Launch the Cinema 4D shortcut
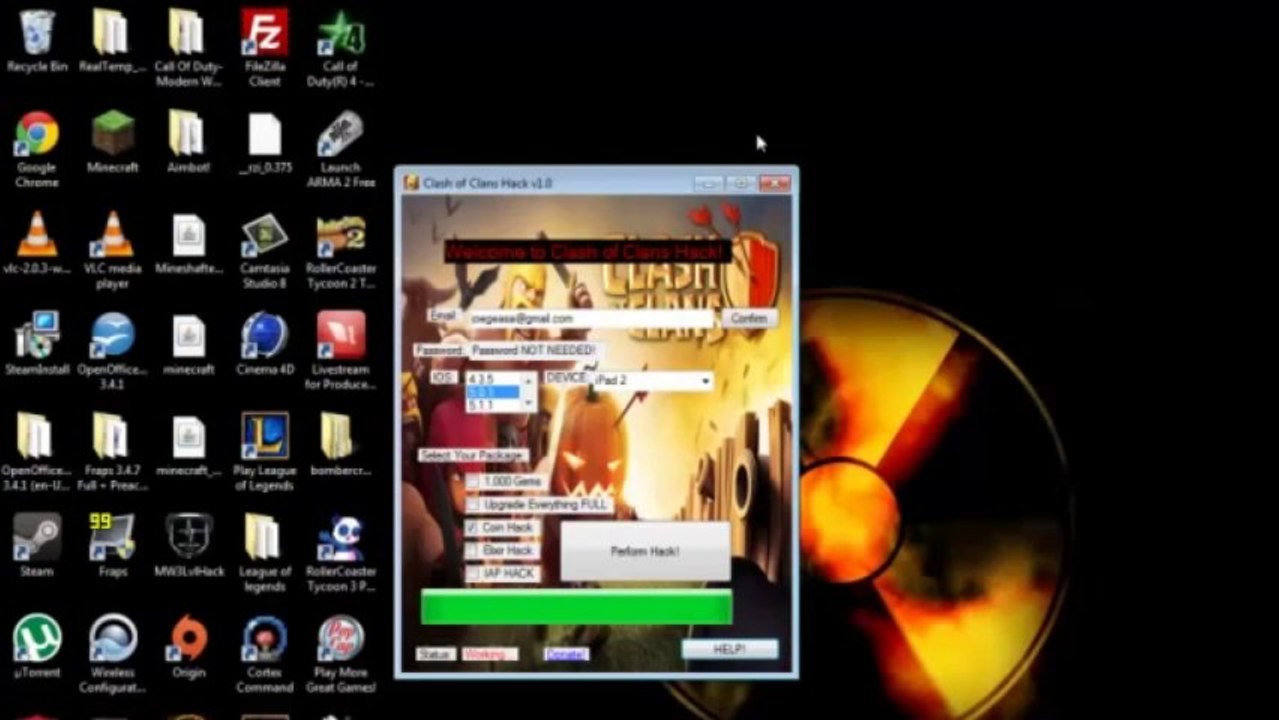Viewport: 1279px width, 720px height. pos(265,344)
